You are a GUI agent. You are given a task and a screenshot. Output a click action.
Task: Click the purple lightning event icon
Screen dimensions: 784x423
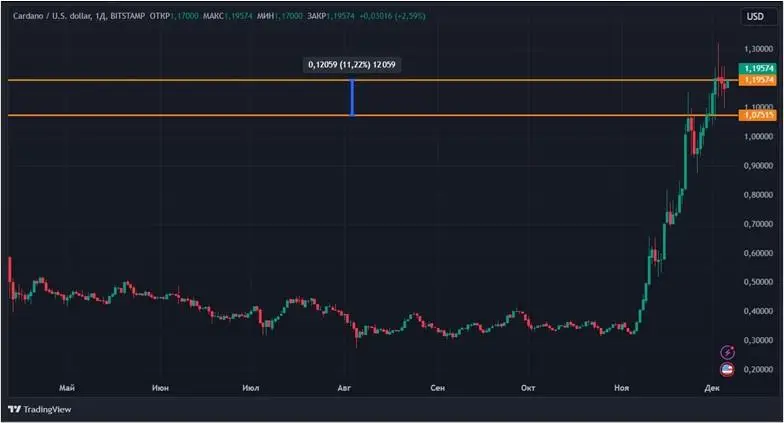click(727, 351)
